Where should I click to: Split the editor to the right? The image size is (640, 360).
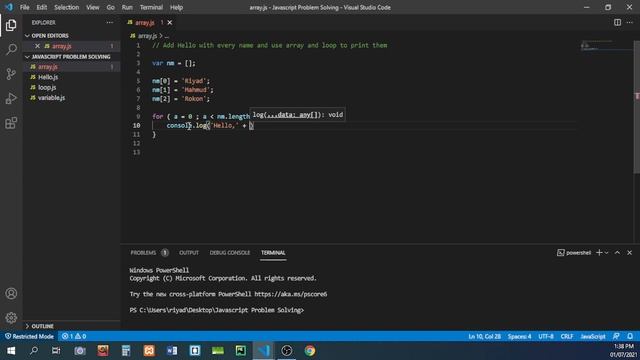pos(618,22)
